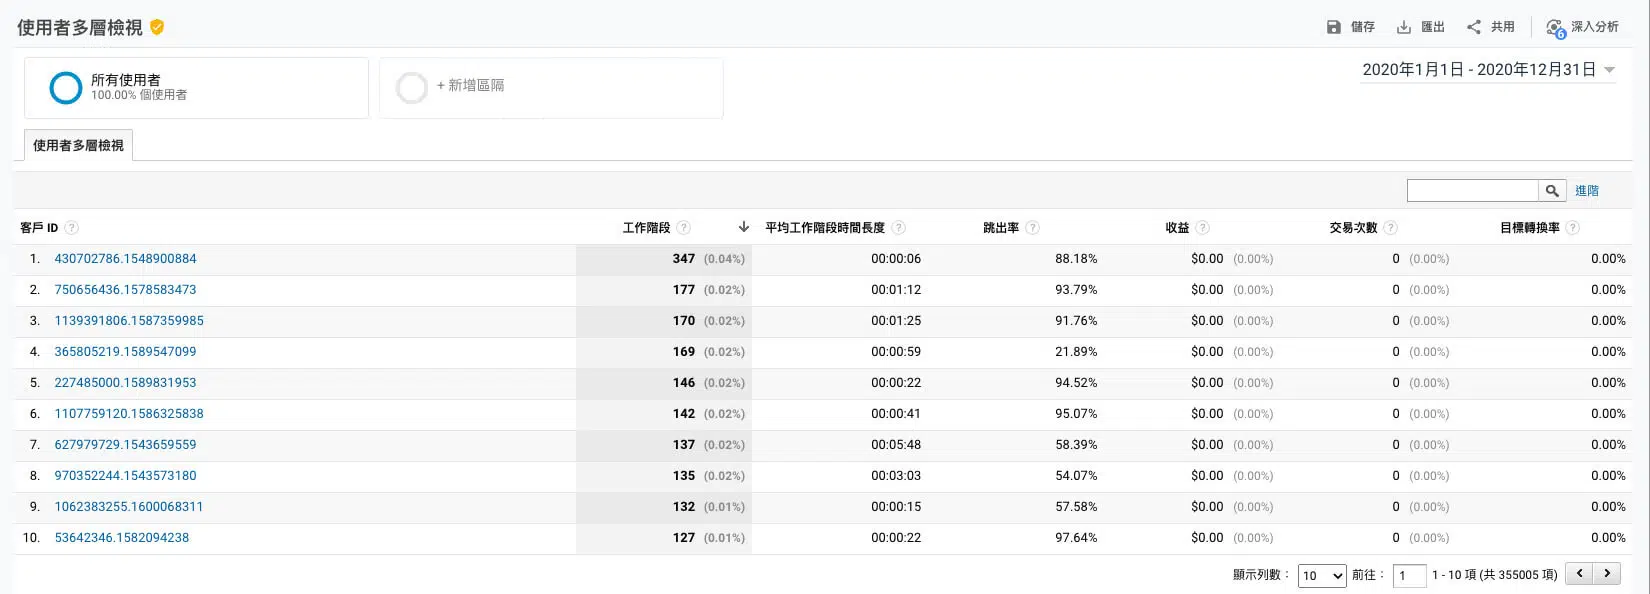Click the 前往 page number field
Viewport: 1650px width, 594px height.
click(1409, 575)
